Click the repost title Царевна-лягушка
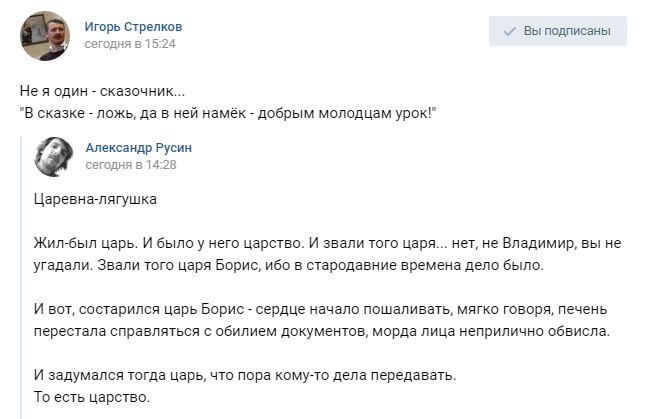Image resolution: width=648 pixels, height=419 pixels. coord(95,199)
